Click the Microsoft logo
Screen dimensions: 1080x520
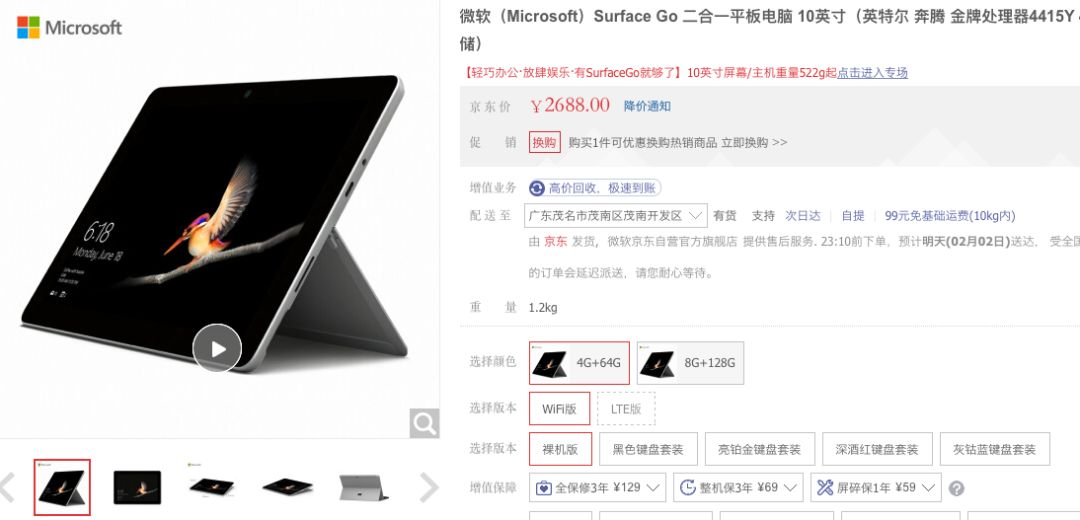tap(69, 28)
